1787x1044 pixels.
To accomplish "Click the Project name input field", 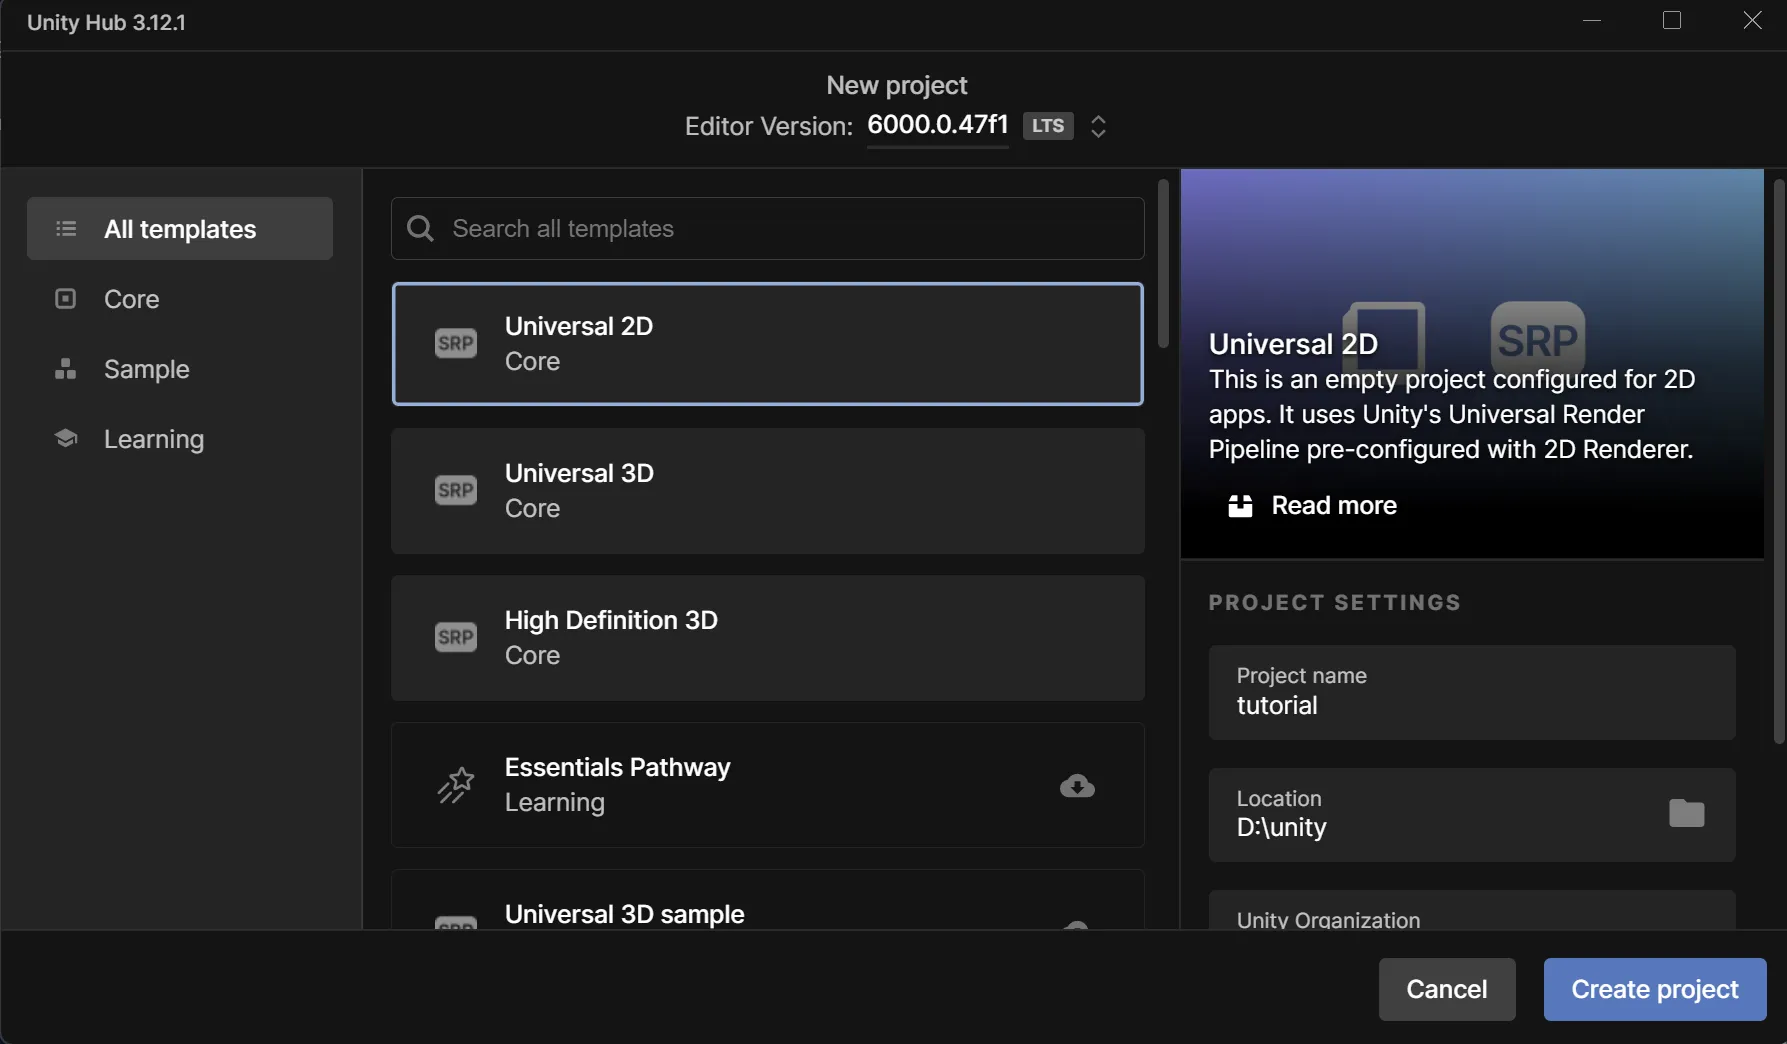I will point(1470,693).
